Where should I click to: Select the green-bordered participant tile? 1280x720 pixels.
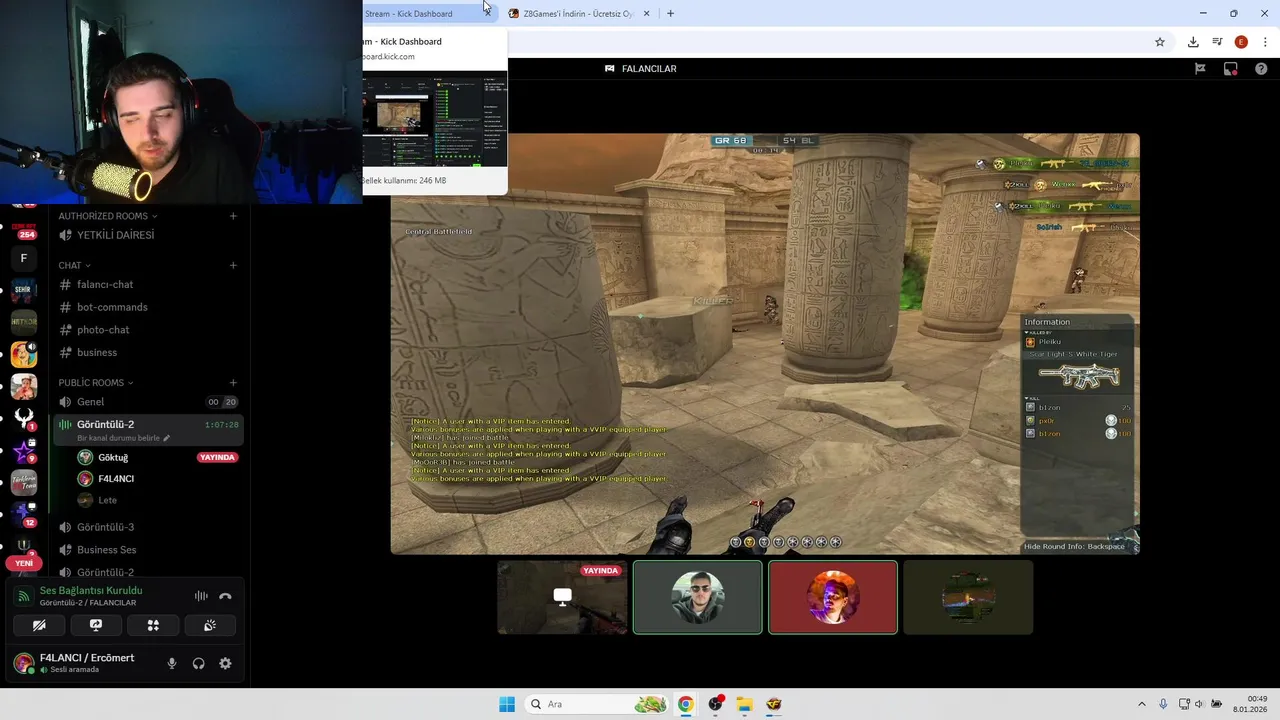click(698, 597)
